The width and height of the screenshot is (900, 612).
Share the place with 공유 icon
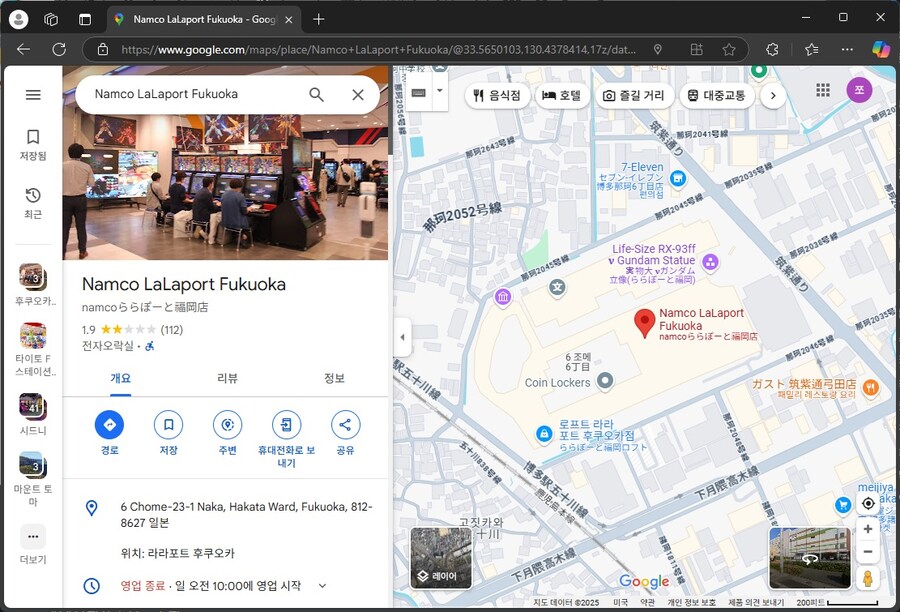(346, 425)
